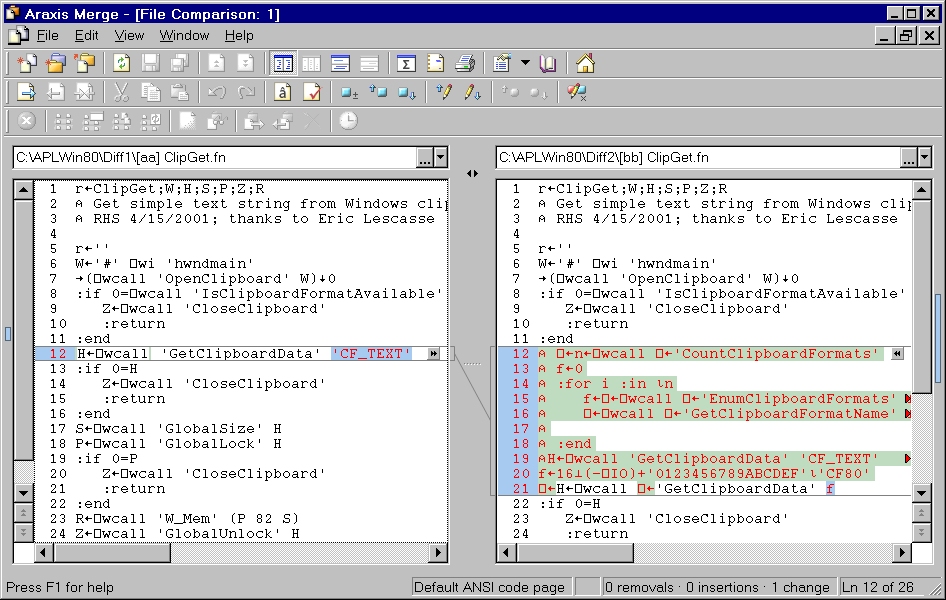Click the merge-right arrow on left line 12
This screenshot has height=600, width=946.
433,353
